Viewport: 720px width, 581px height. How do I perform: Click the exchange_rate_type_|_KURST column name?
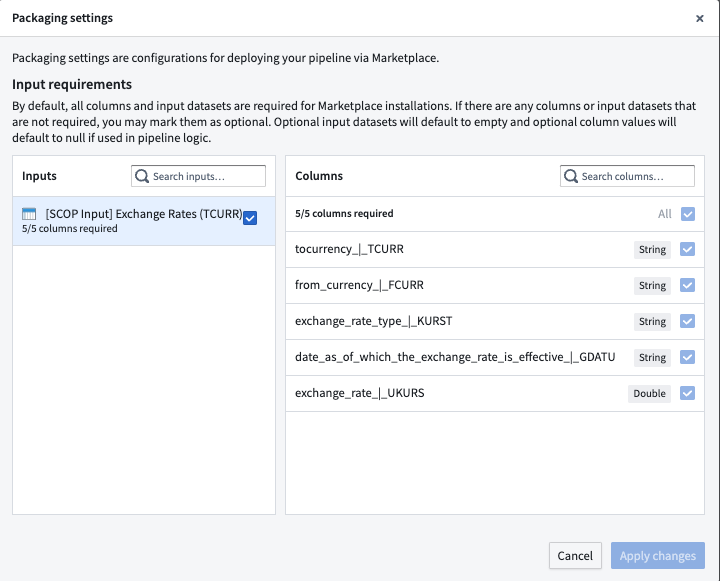[x=373, y=321]
